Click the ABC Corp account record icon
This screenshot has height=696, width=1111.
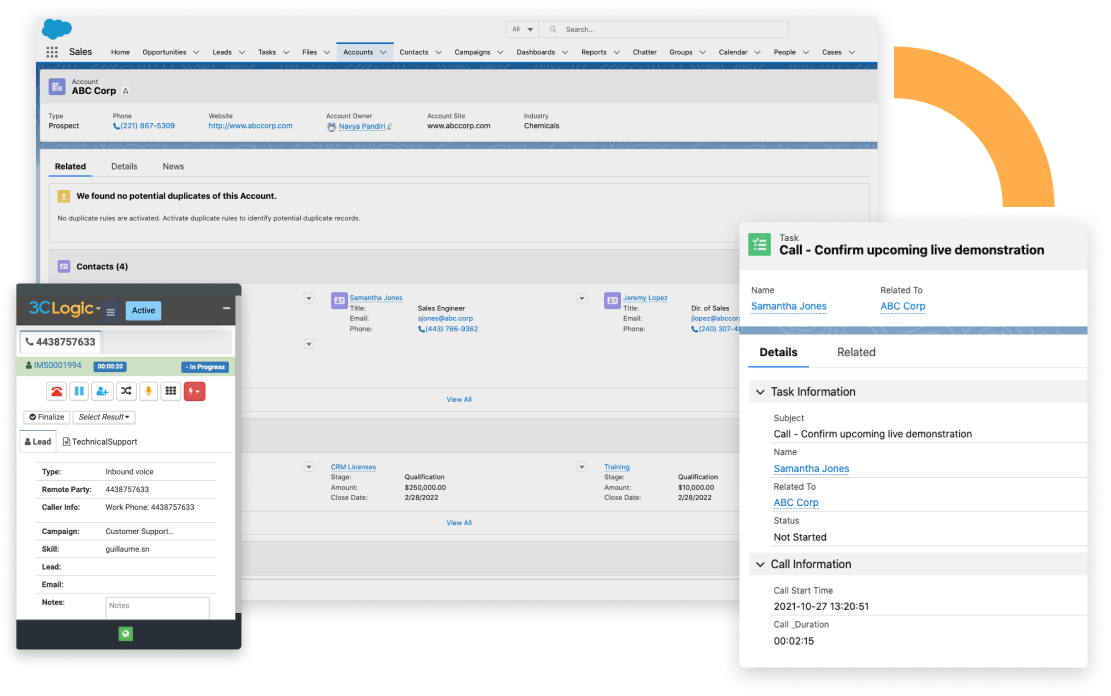(x=57, y=86)
